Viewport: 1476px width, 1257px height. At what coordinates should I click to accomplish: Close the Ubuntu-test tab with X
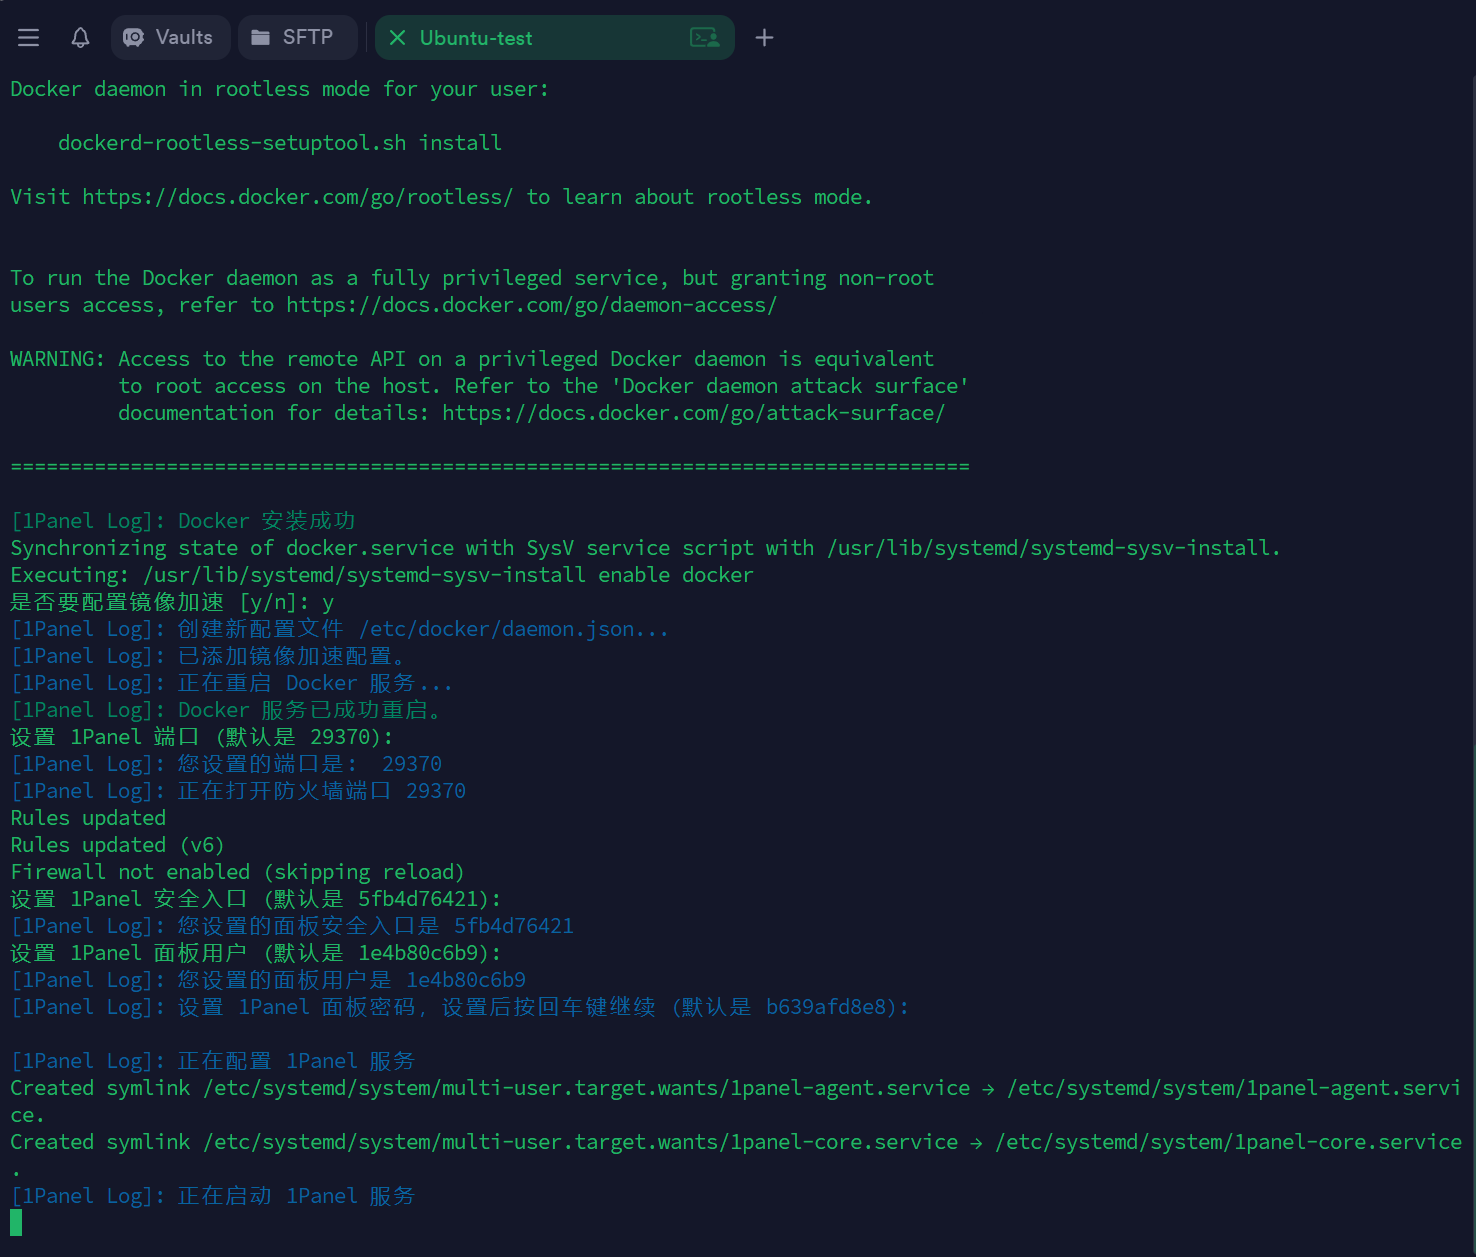397,38
